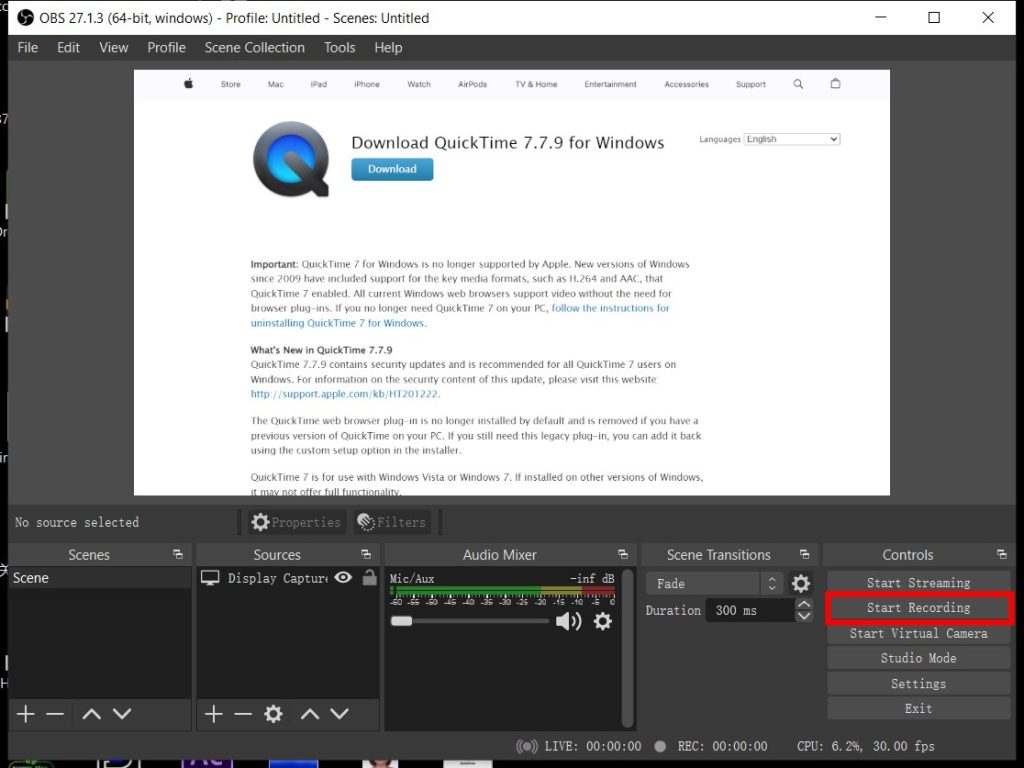Open the Profile menu
This screenshot has width=1024, height=768.
tap(167, 48)
